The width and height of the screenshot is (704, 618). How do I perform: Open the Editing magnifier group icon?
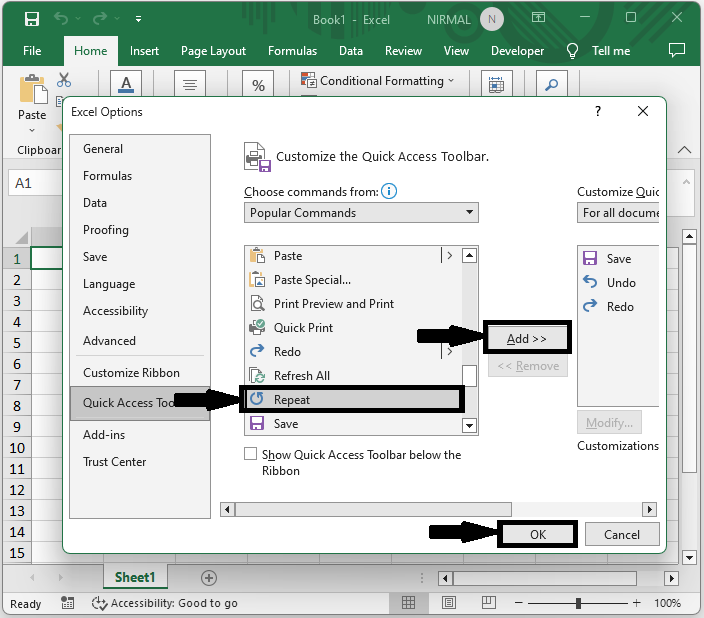[x=552, y=84]
